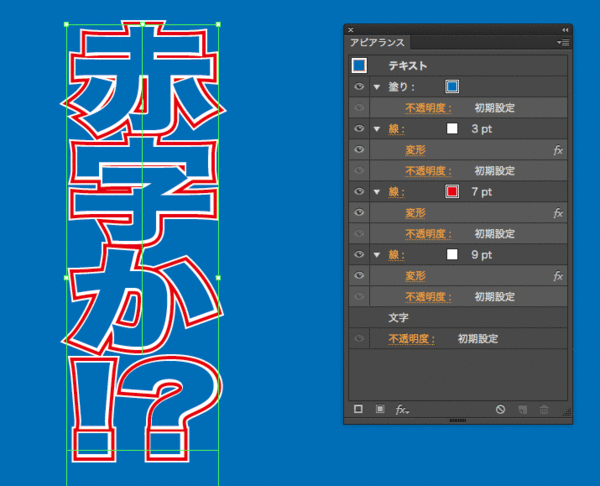The width and height of the screenshot is (600, 486).
Task: Add a new stroke with the bottom square icon
Action: 358,409
